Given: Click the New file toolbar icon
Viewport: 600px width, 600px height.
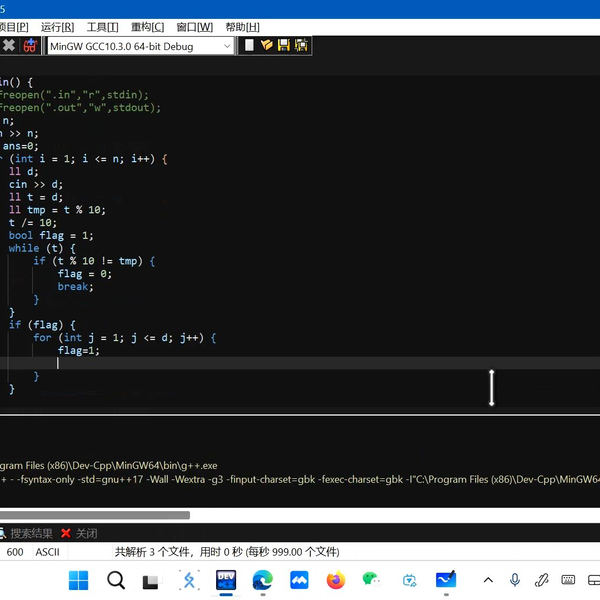Looking at the screenshot, I should 250,45.
